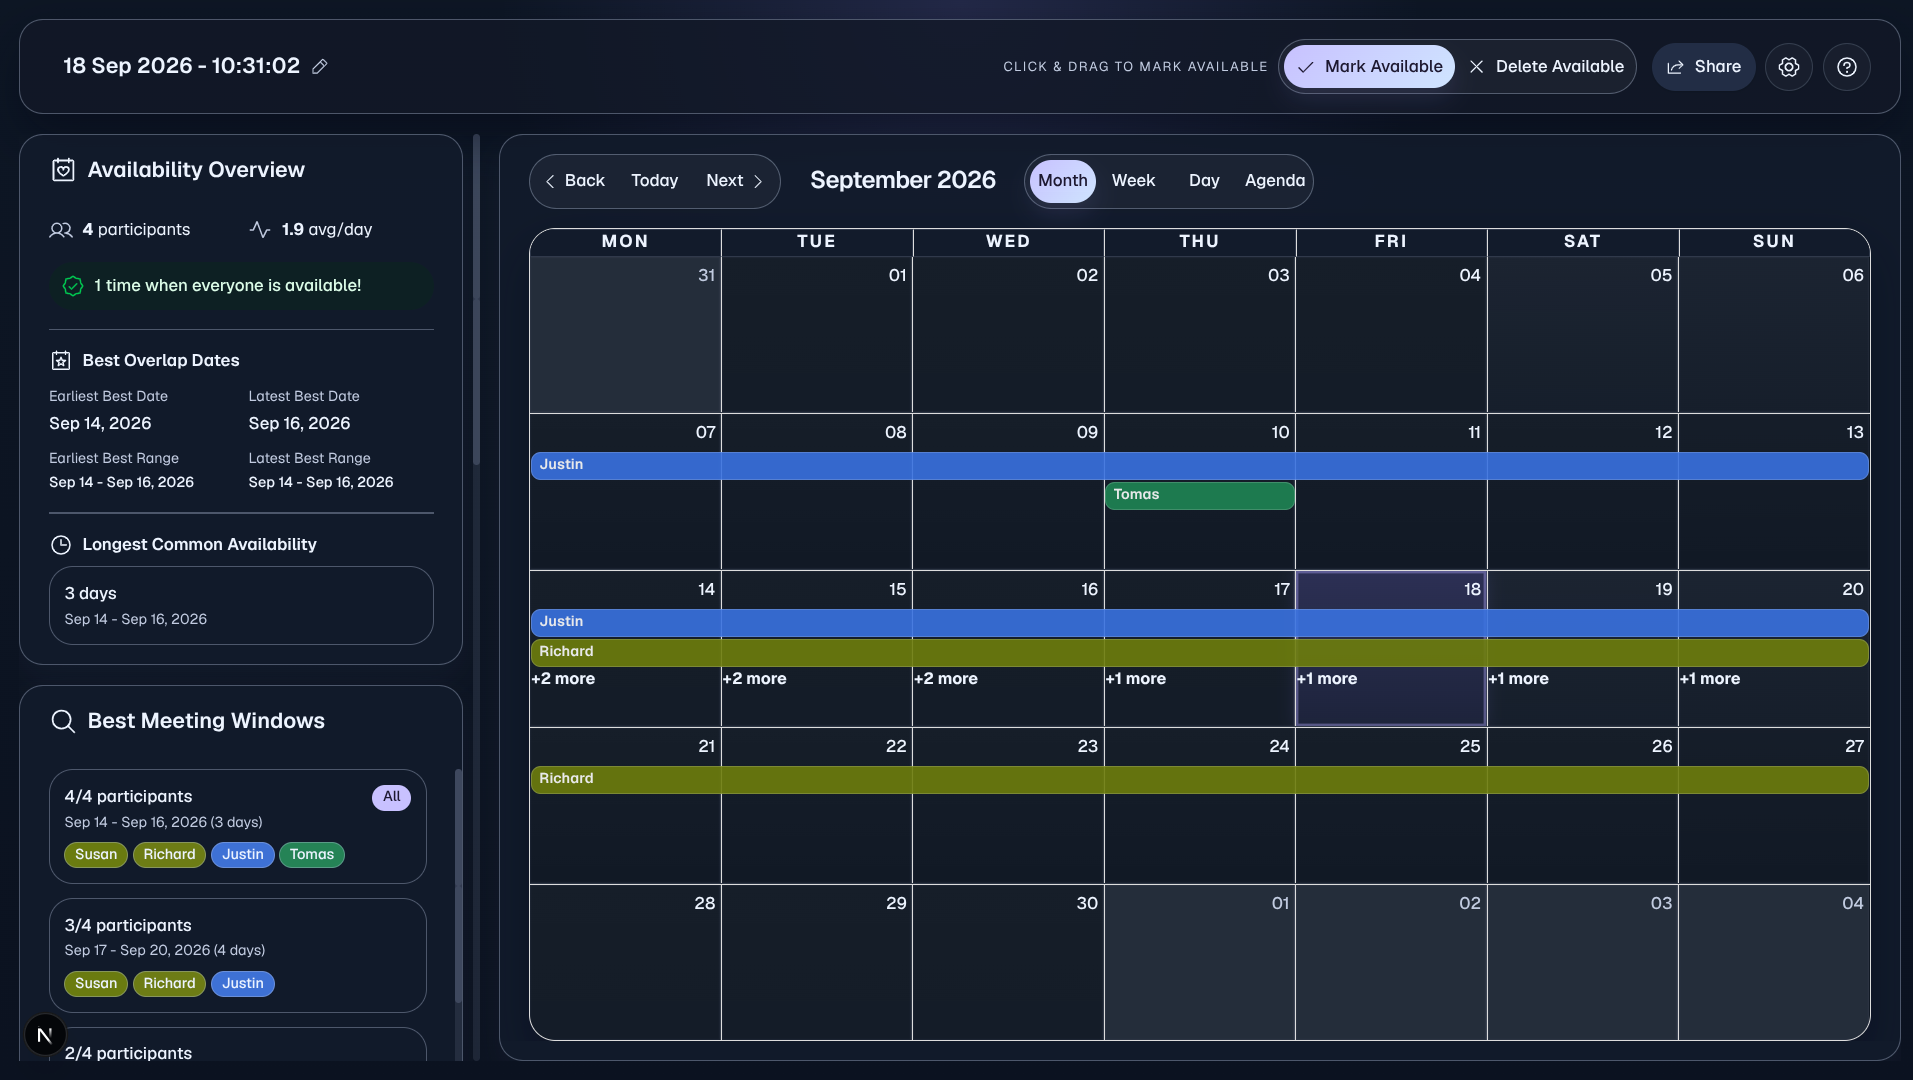Viewport: 1913px width, 1080px height.
Task: Go to Next month
Action: pyautogui.click(x=735, y=181)
